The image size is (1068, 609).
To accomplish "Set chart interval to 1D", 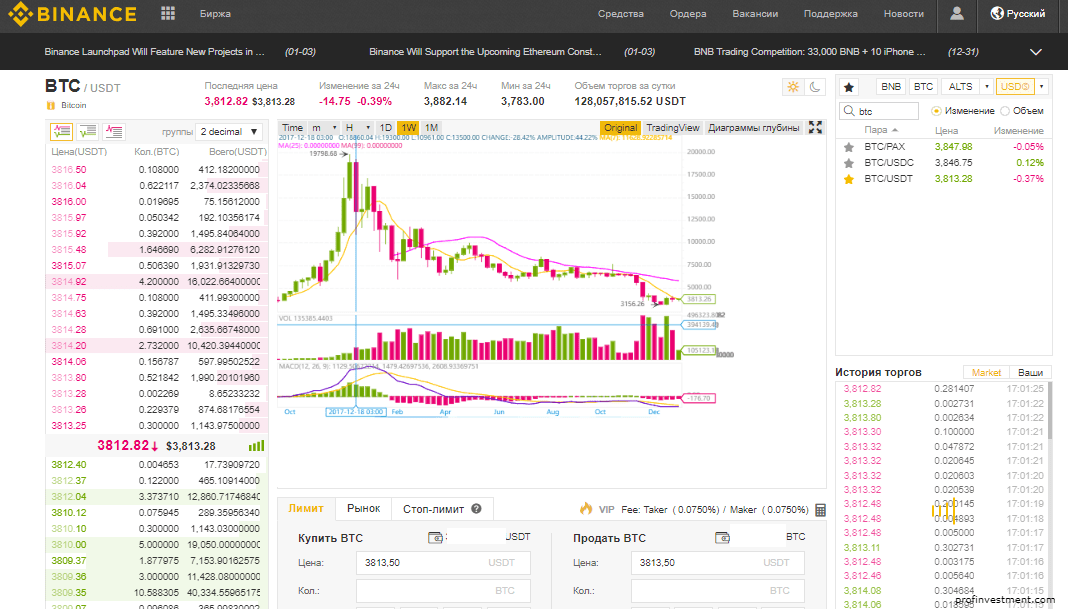I will coord(385,128).
